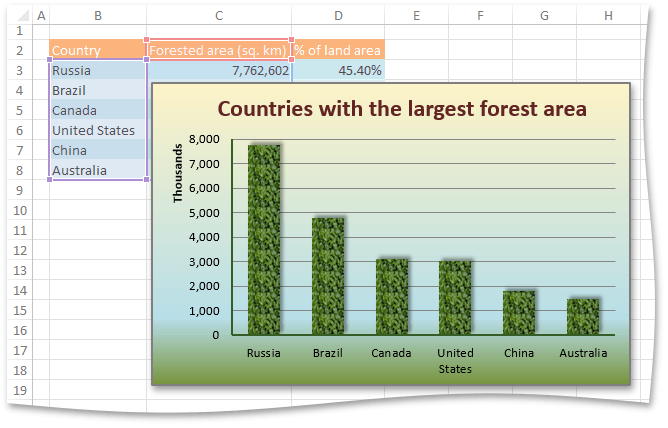This screenshot has height=428, width=668.
Task: Click the 45.40% value cell
Action: [x=338, y=70]
